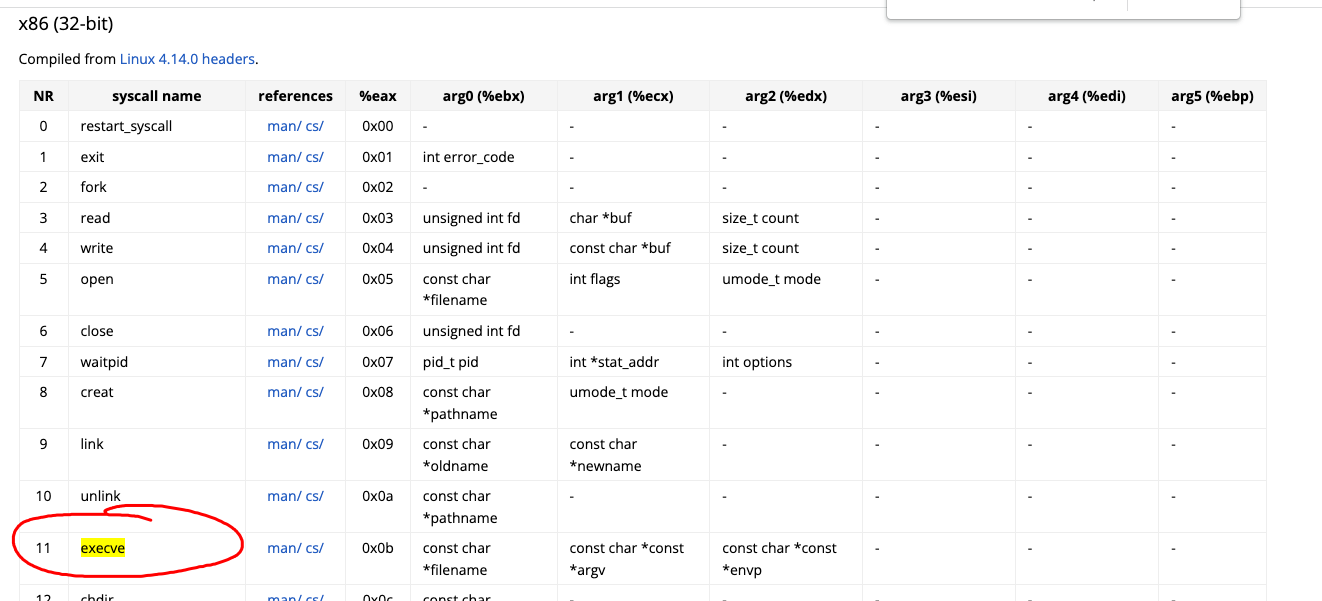Open the man page link for restart_syscall
The image size is (1322, 601).
click(x=283, y=126)
